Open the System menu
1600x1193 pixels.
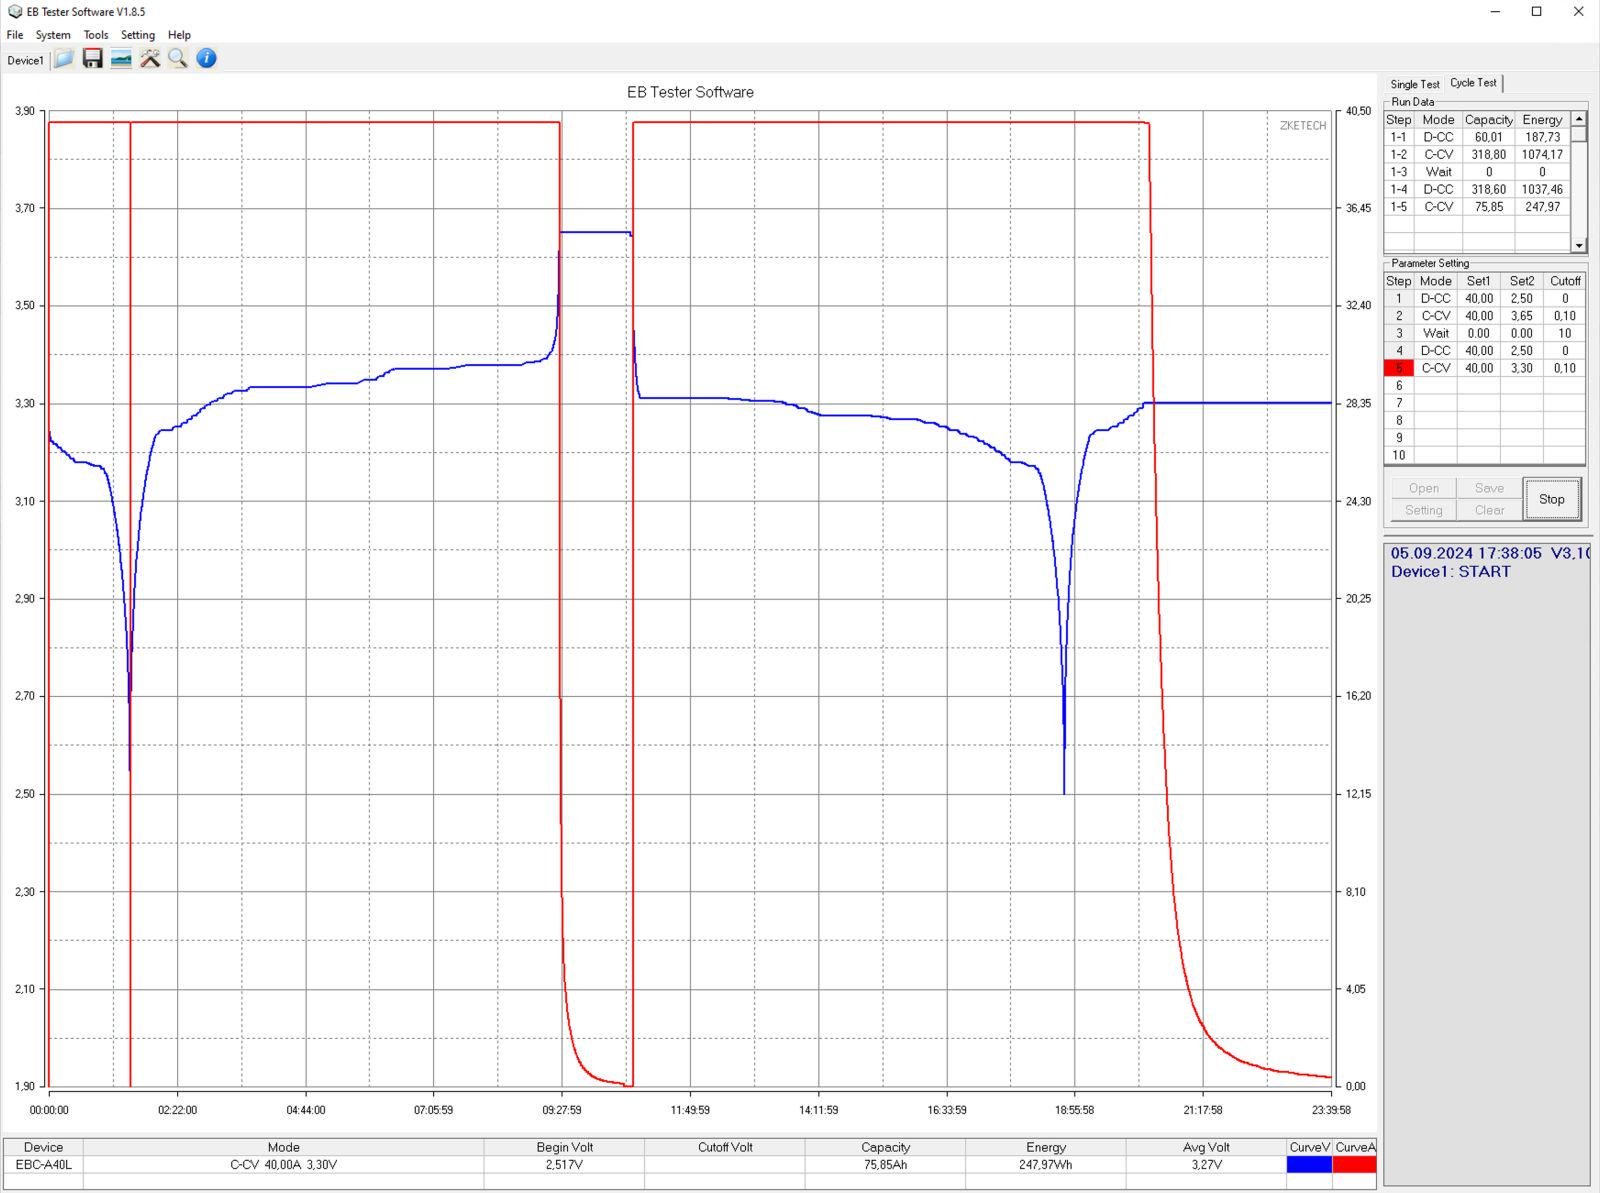tap(53, 35)
